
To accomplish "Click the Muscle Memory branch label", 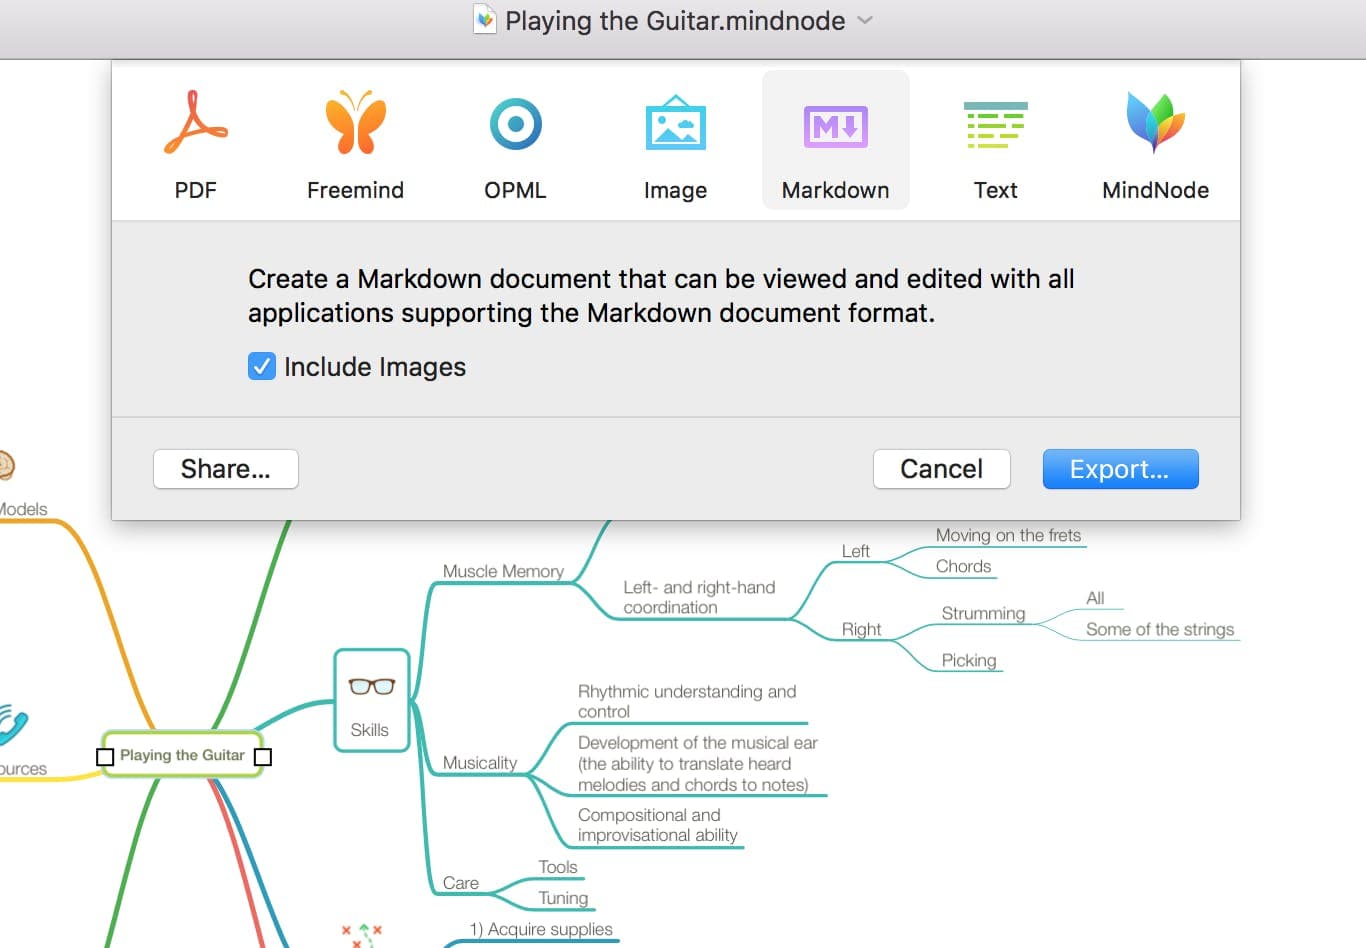I will click(x=504, y=571).
